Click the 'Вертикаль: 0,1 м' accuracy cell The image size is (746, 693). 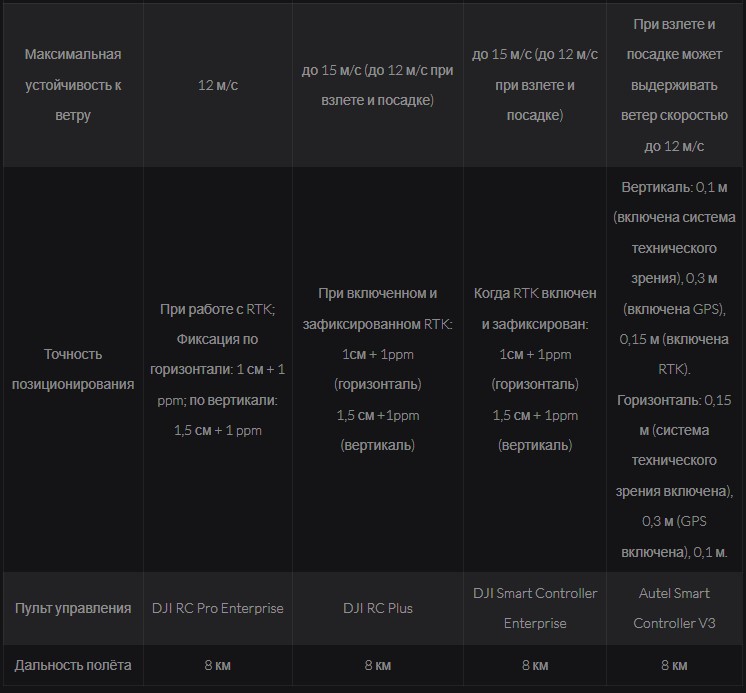click(674, 369)
